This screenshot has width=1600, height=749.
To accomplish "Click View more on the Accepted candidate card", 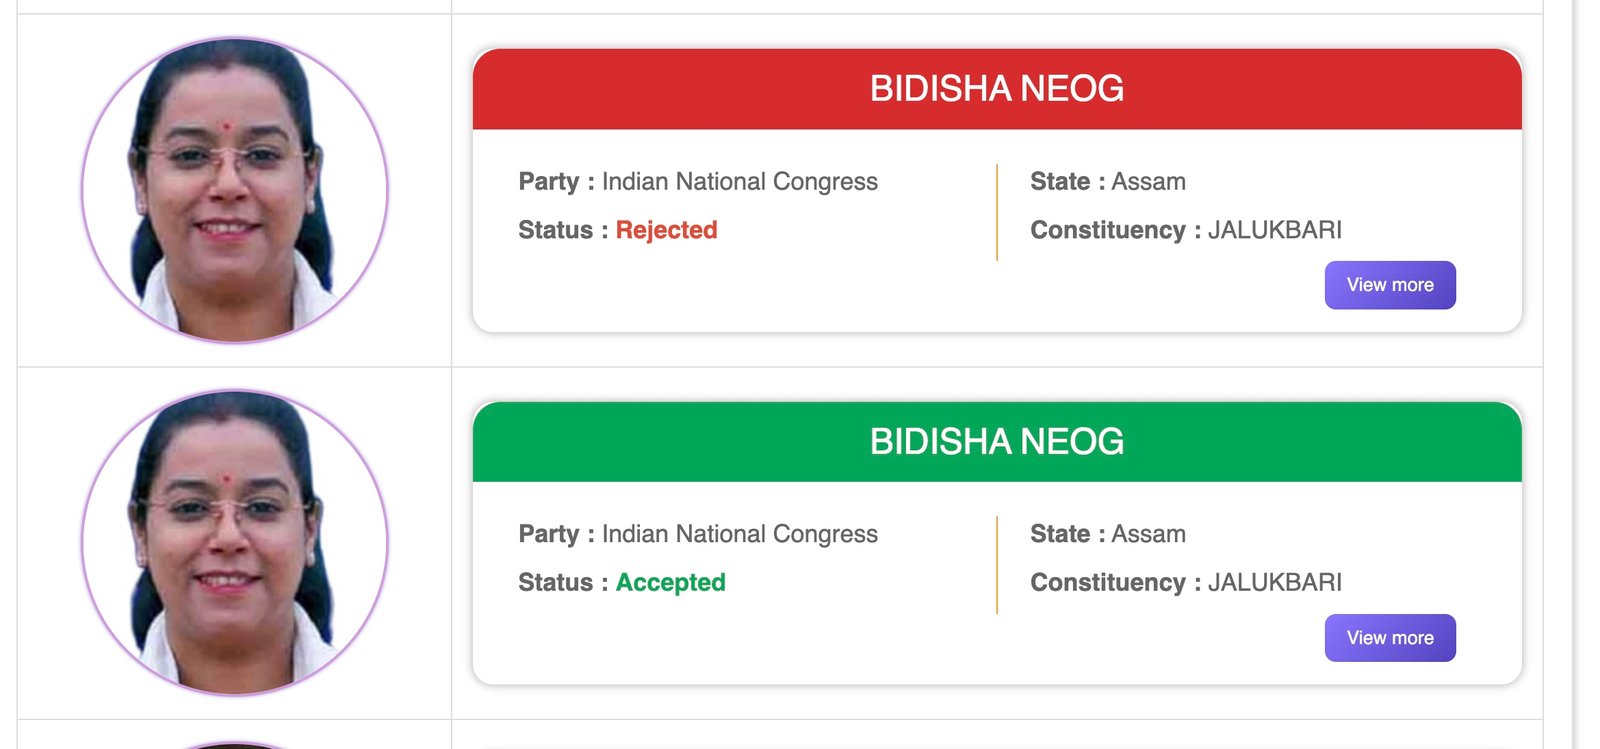I will tap(1389, 638).
